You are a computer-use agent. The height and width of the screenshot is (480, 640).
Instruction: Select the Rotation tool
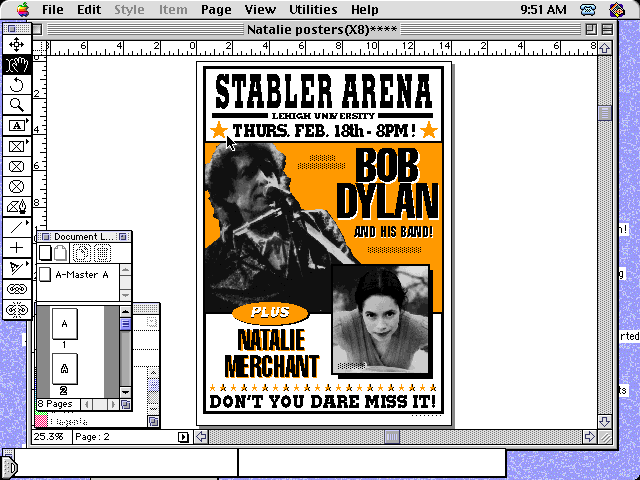pyautogui.click(x=16, y=85)
